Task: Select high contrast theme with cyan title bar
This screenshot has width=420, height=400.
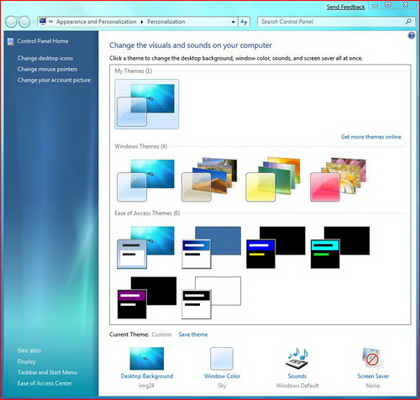Action: pyautogui.click(x=340, y=247)
